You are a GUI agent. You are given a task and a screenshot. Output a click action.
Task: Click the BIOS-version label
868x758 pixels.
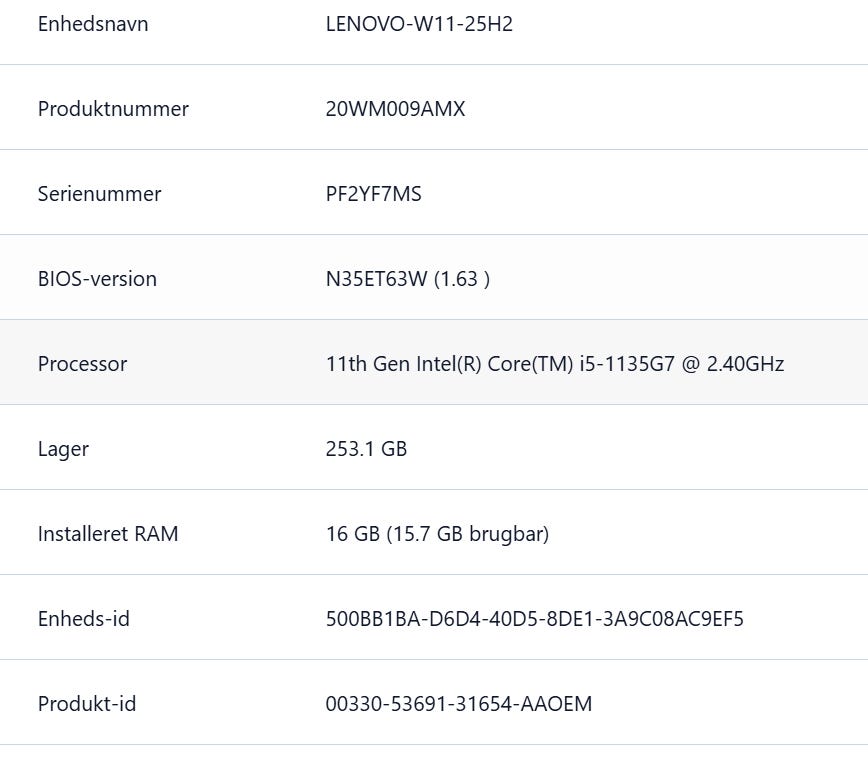coord(97,279)
